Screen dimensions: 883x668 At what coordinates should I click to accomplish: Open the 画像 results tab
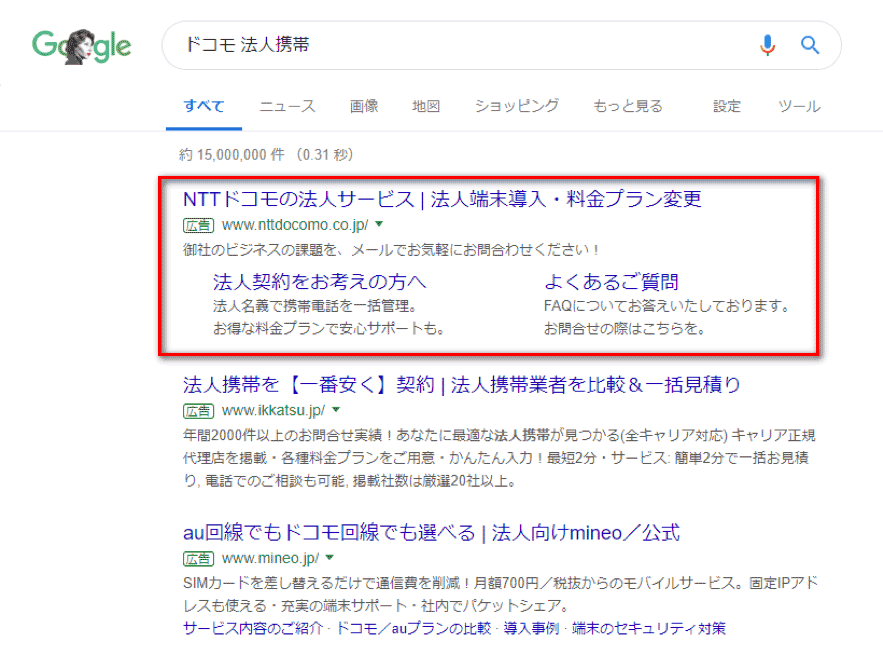point(364,106)
